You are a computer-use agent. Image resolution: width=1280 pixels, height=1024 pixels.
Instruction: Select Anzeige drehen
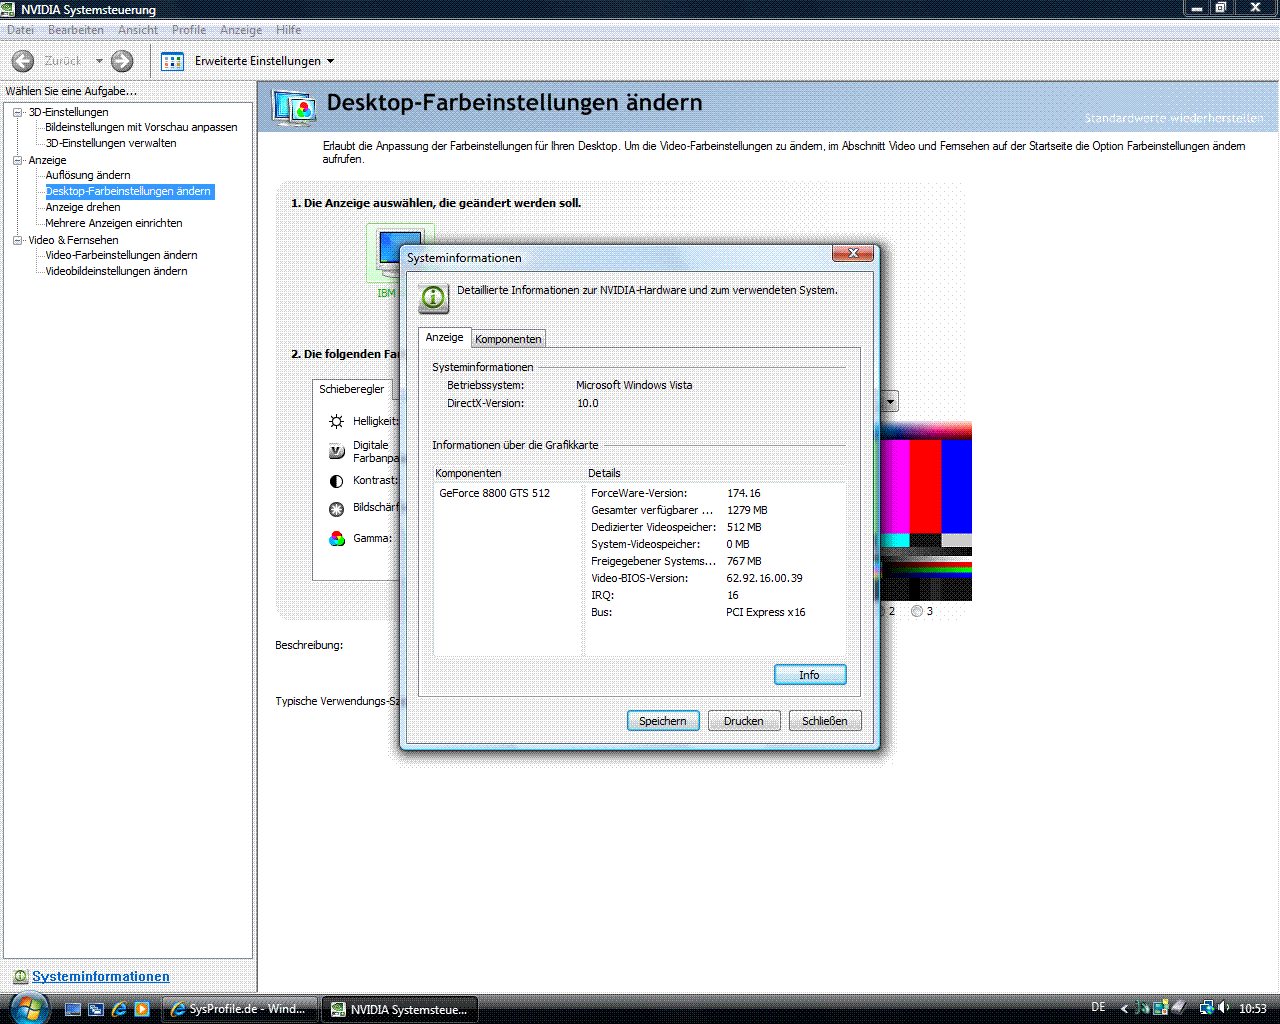[x=82, y=207]
